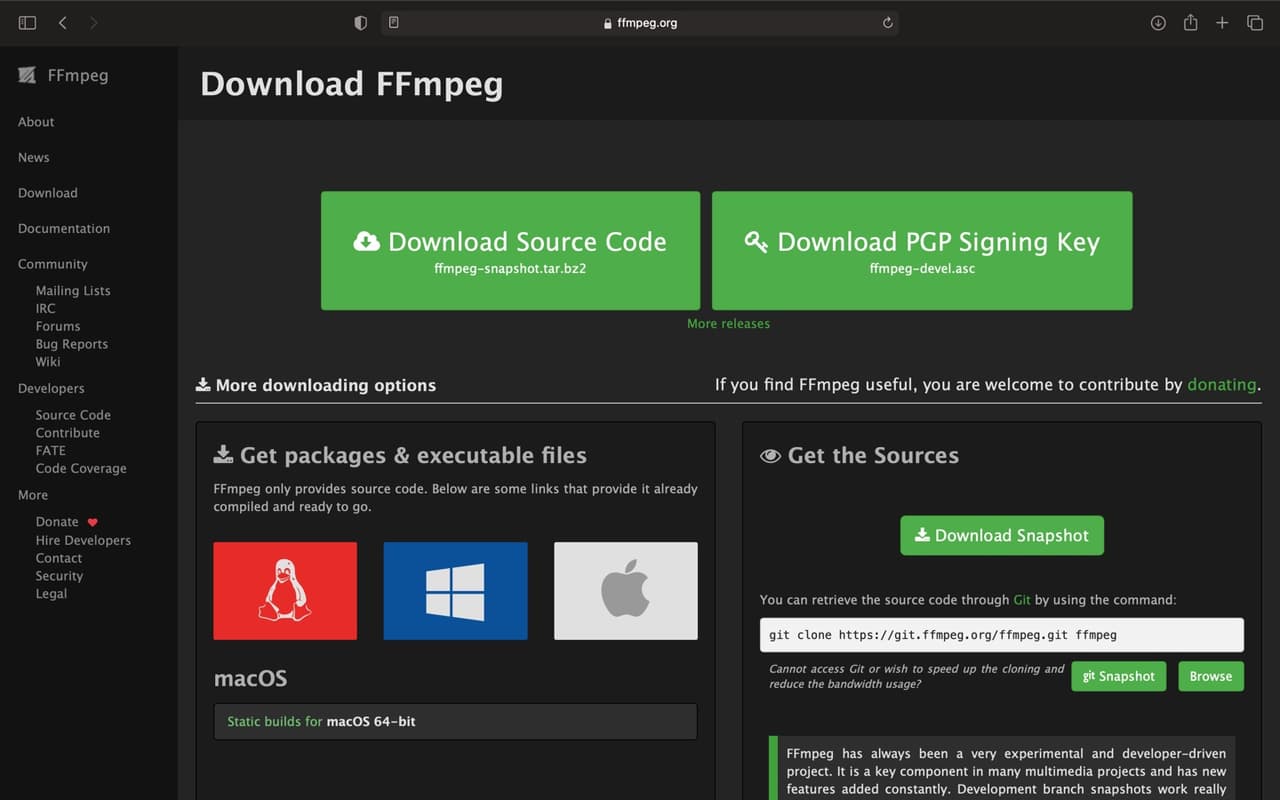Go back with the back arrow
The width and height of the screenshot is (1280, 800).
[x=62, y=23]
